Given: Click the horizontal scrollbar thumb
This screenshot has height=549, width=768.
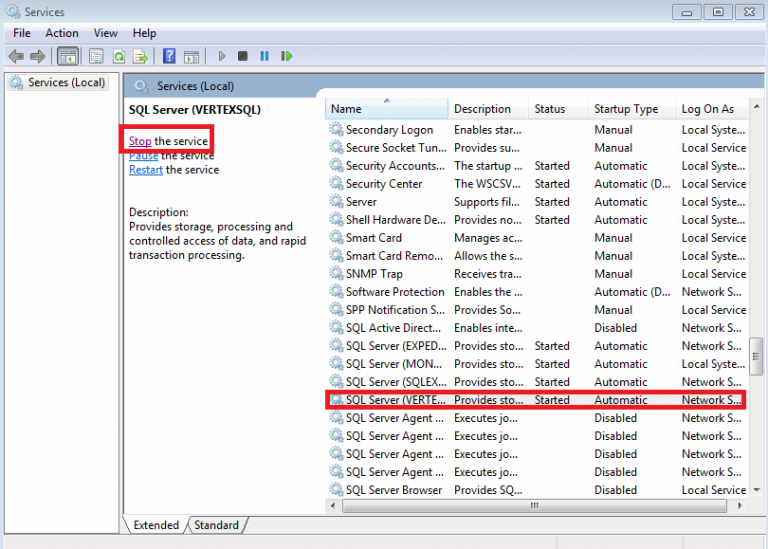Looking at the screenshot, I should click(x=534, y=506).
